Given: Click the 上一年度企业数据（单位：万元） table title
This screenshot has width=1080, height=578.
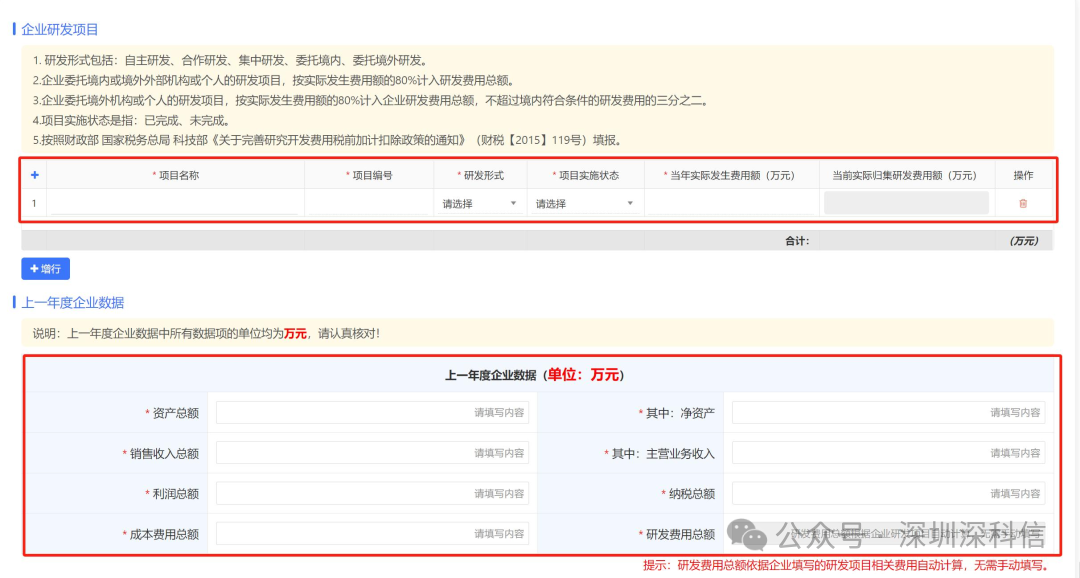Looking at the screenshot, I should point(534,375).
